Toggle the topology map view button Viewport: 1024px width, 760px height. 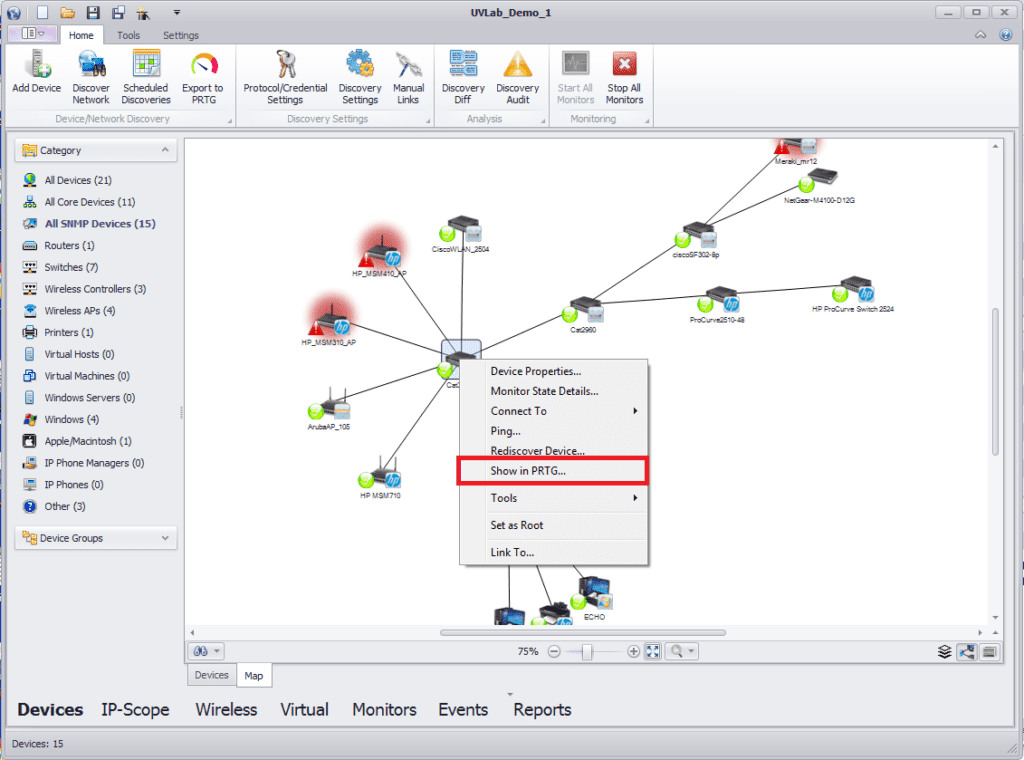[x=967, y=651]
